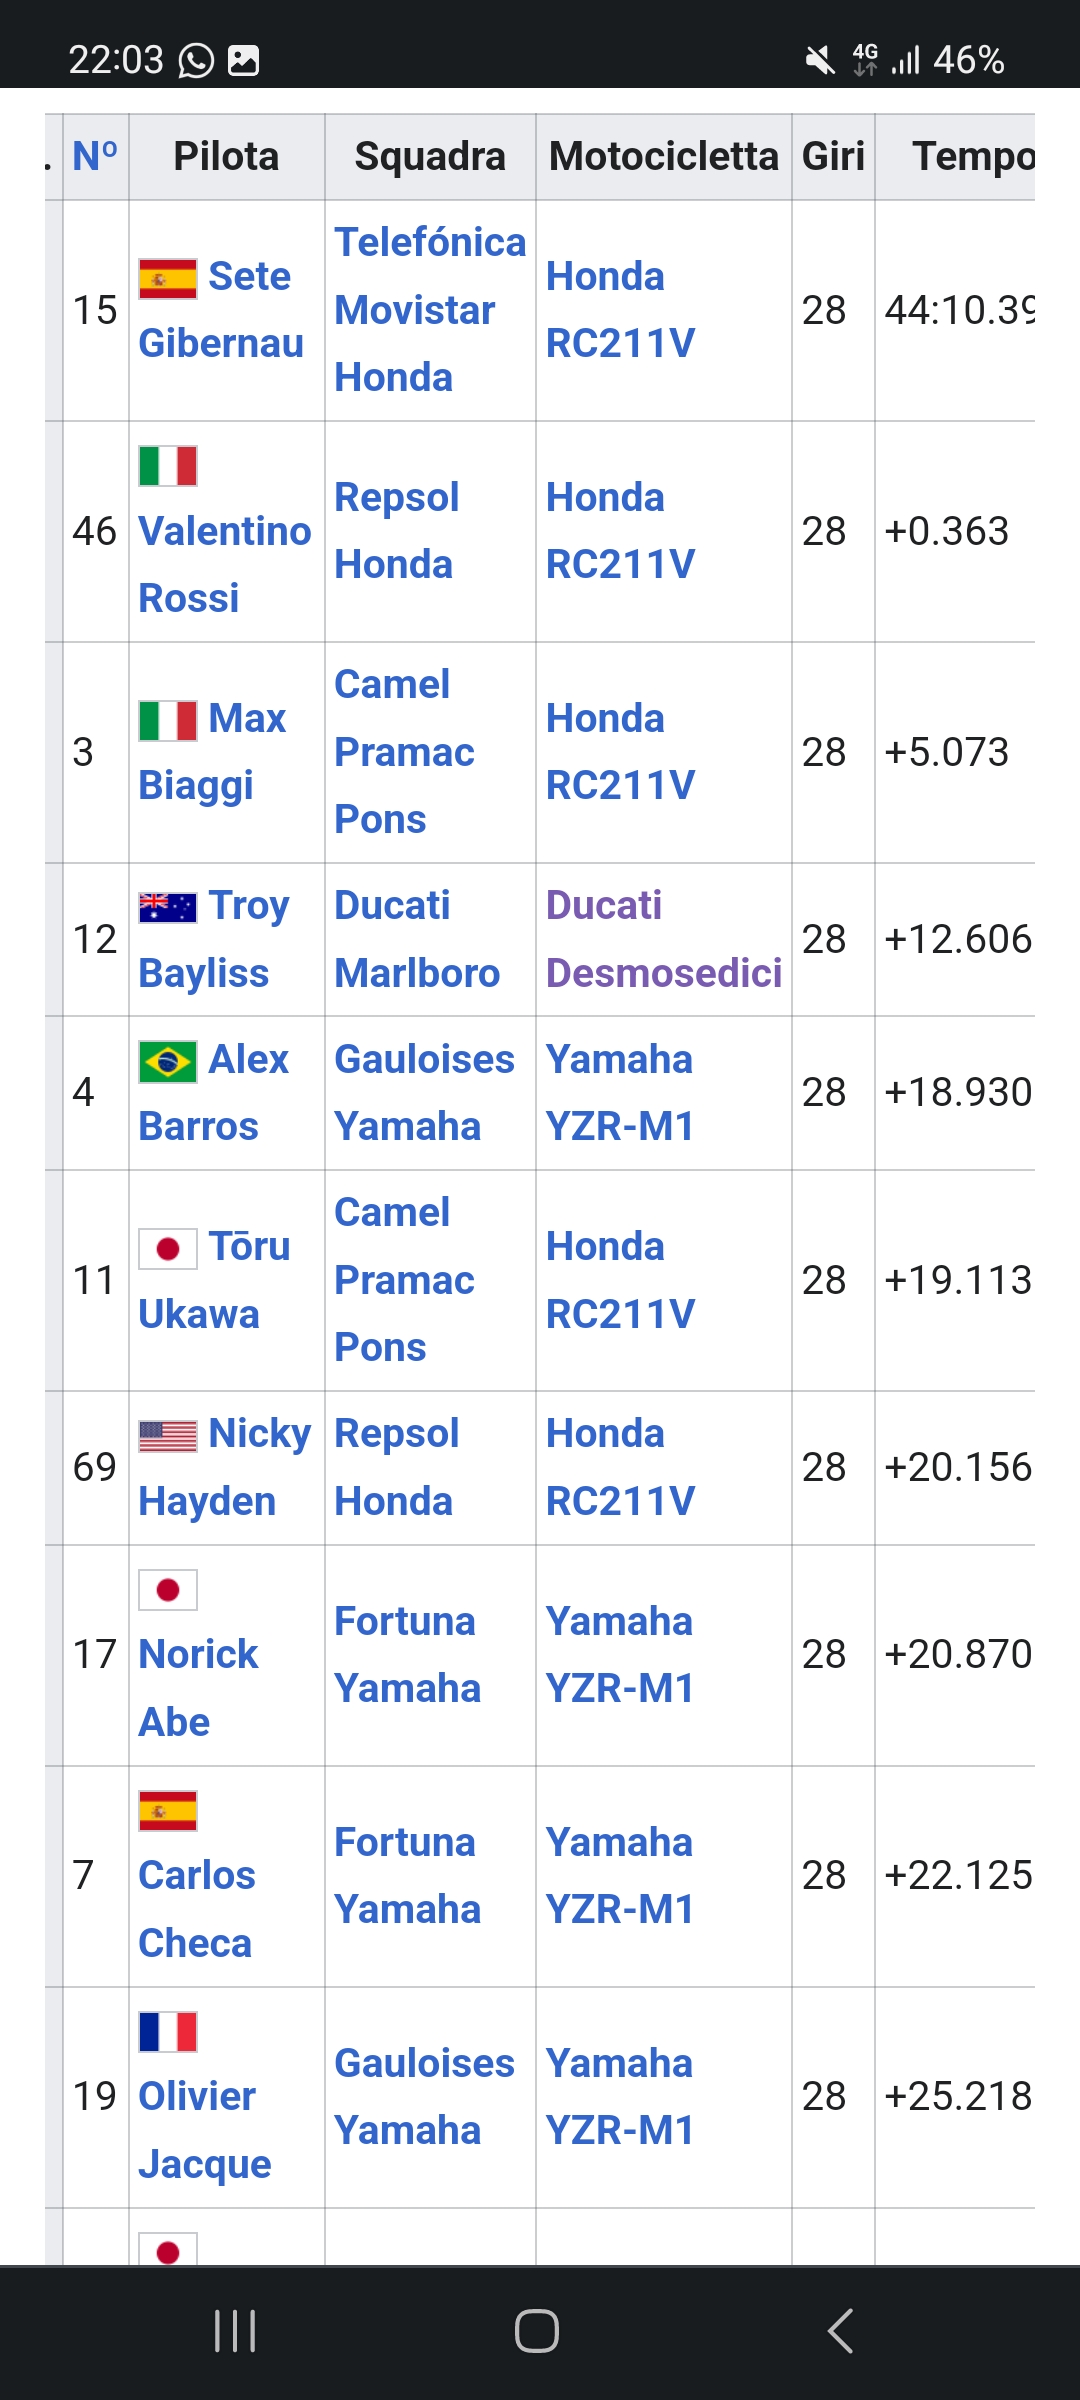The image size is (1080, 2400).
Task: Tap the Italian flag above Valentino Rossi
Action: tap(168, 466)
